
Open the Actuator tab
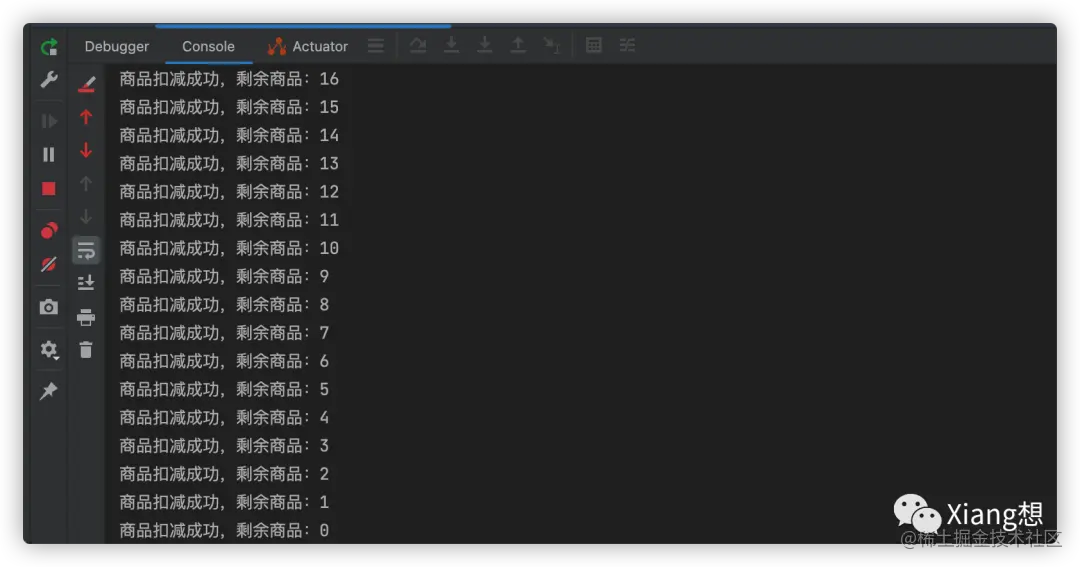(x=308, y=46)
